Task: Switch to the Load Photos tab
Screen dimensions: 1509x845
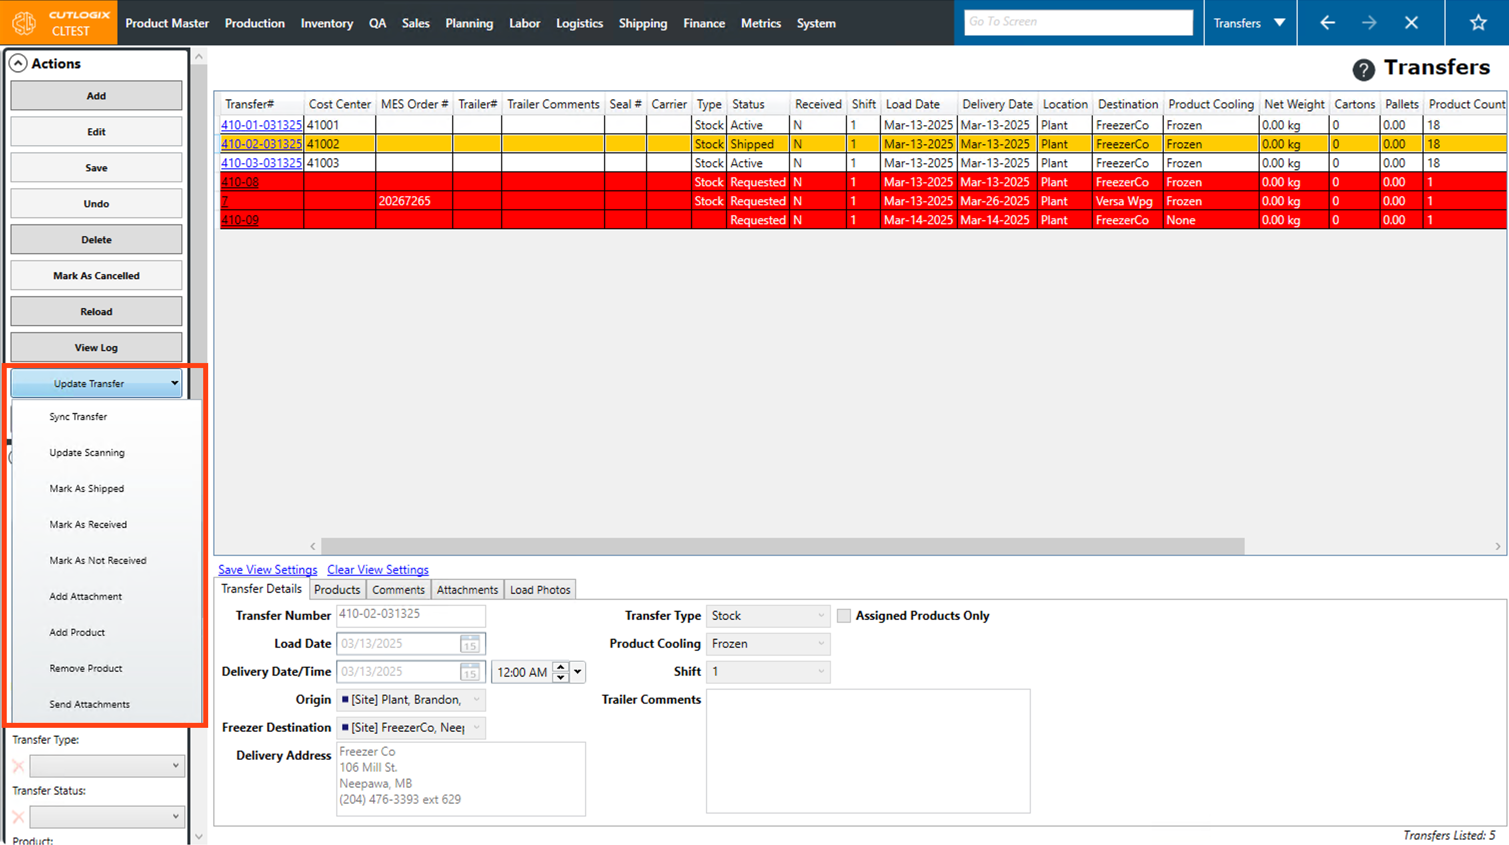Action: click(540, 590)
